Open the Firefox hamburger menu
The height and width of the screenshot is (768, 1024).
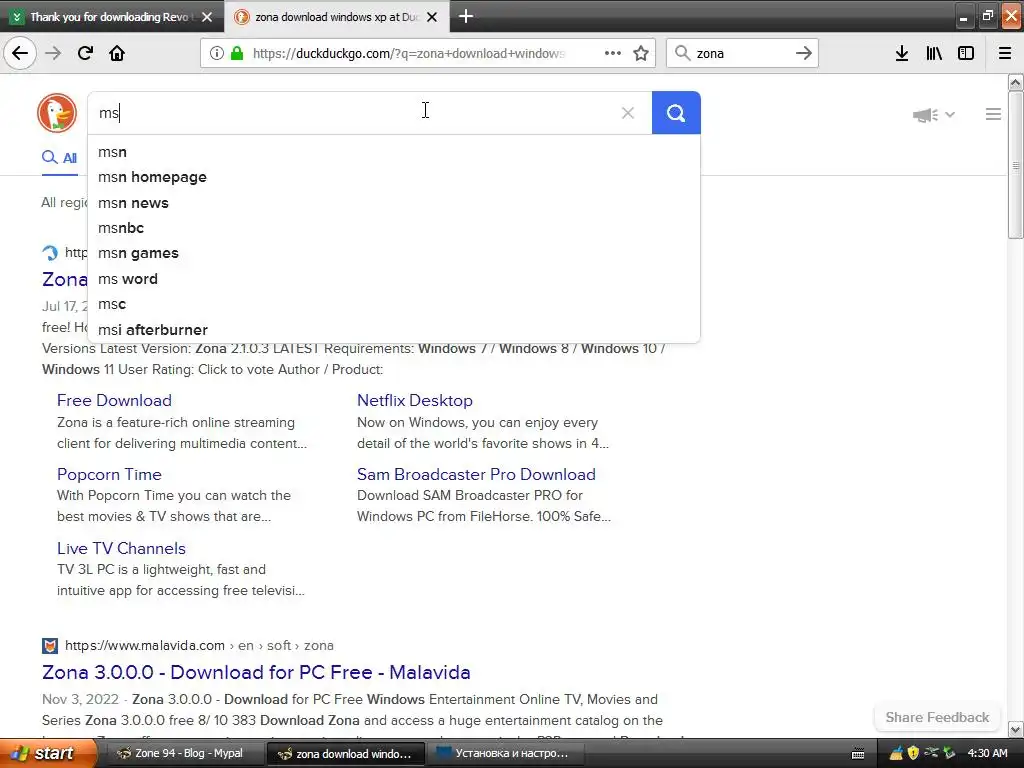click(x=1005, y=53)
